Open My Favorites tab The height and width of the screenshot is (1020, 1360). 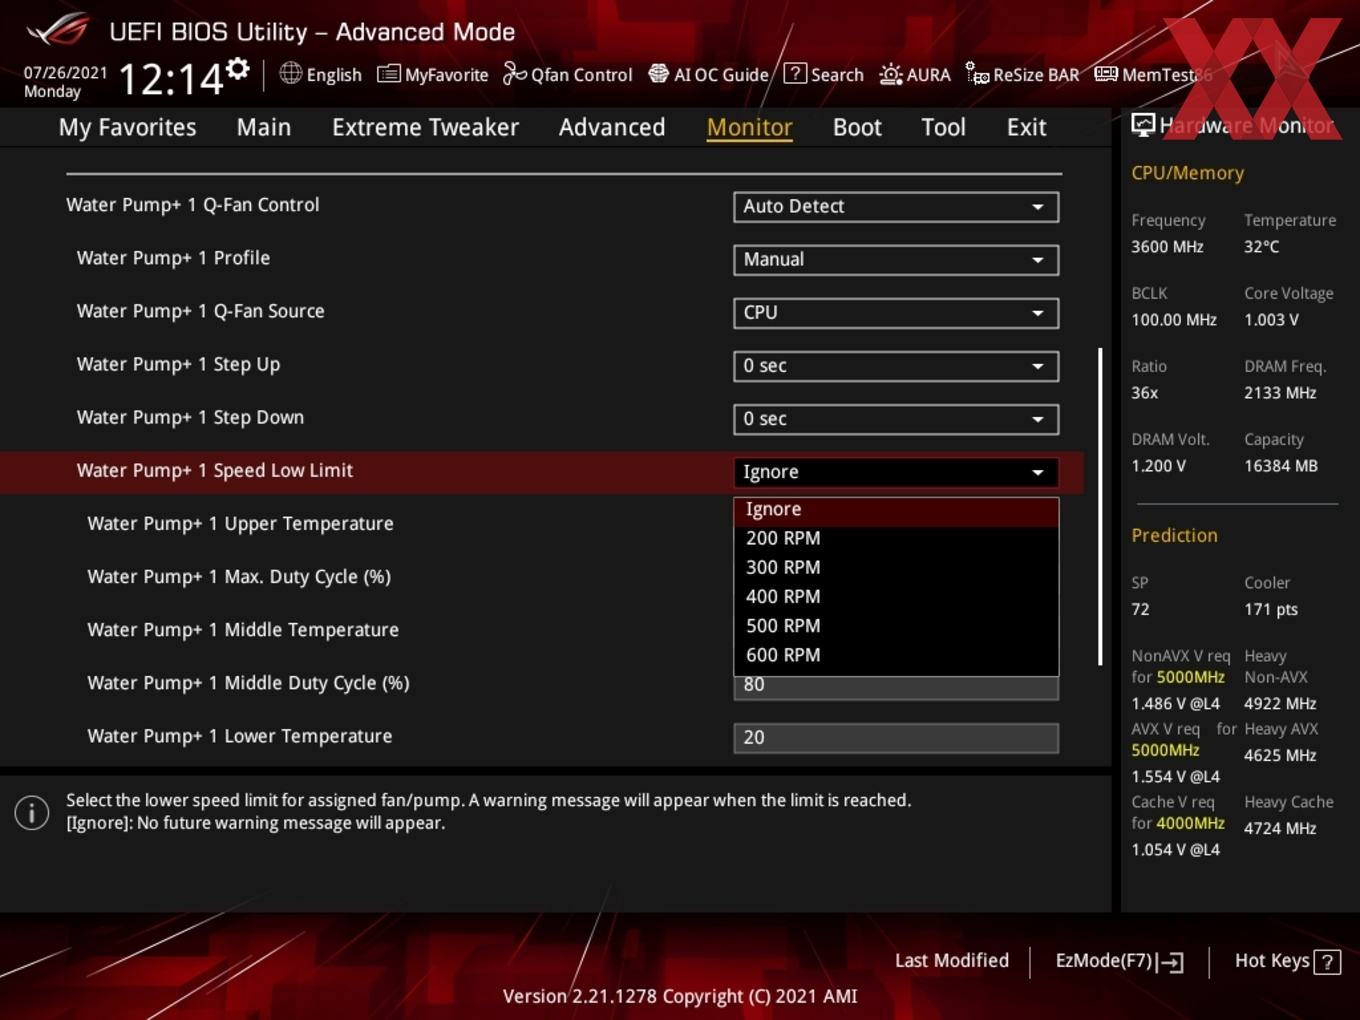127,127
